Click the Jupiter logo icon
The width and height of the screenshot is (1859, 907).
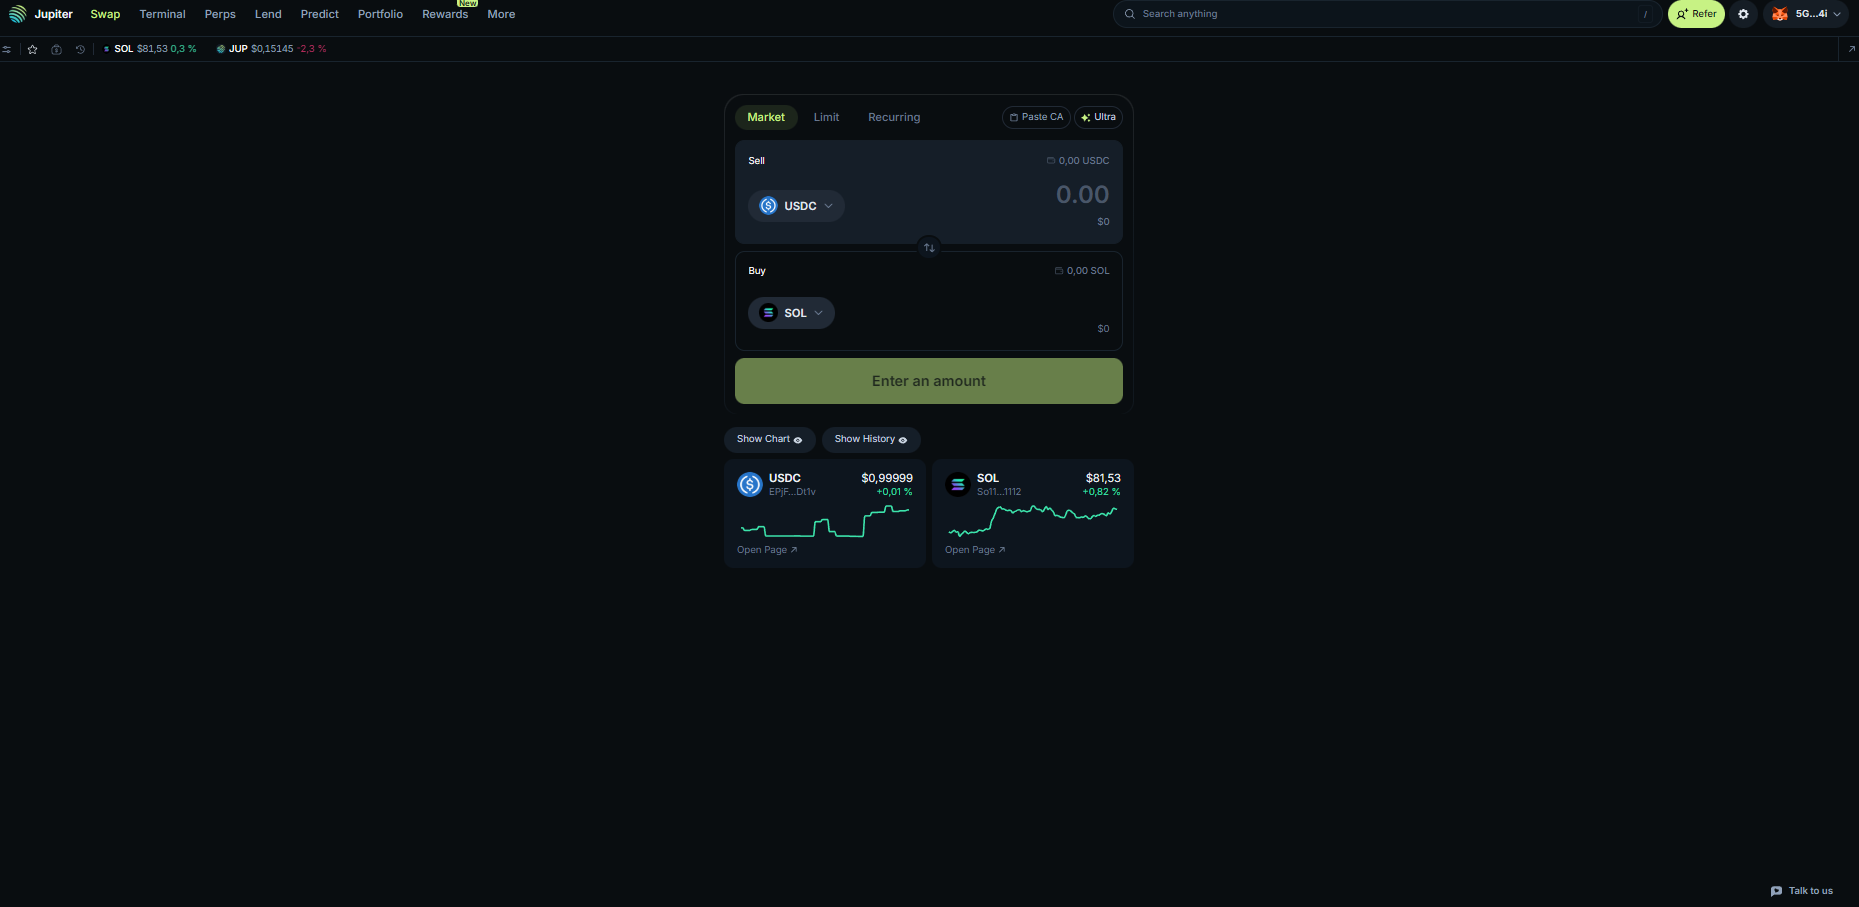(x=17, y=14)
